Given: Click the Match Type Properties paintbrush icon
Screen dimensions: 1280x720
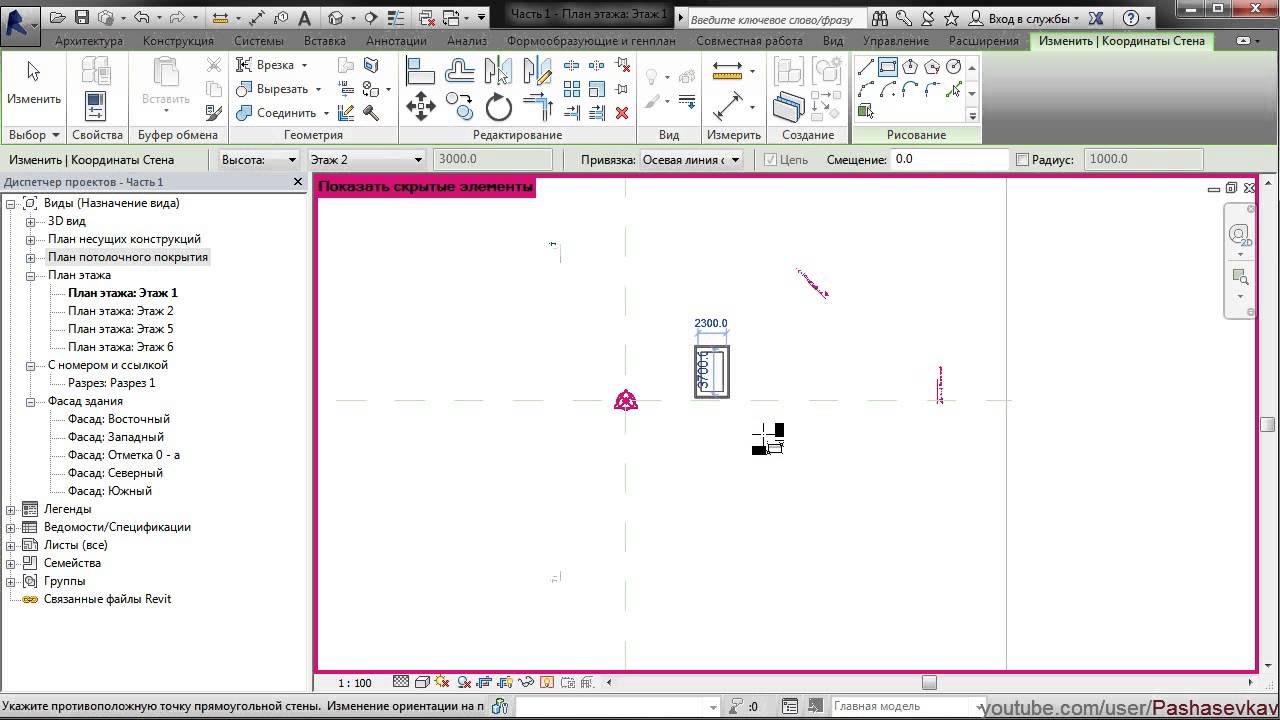Looking at the screenshot, I should click(213, 113).
